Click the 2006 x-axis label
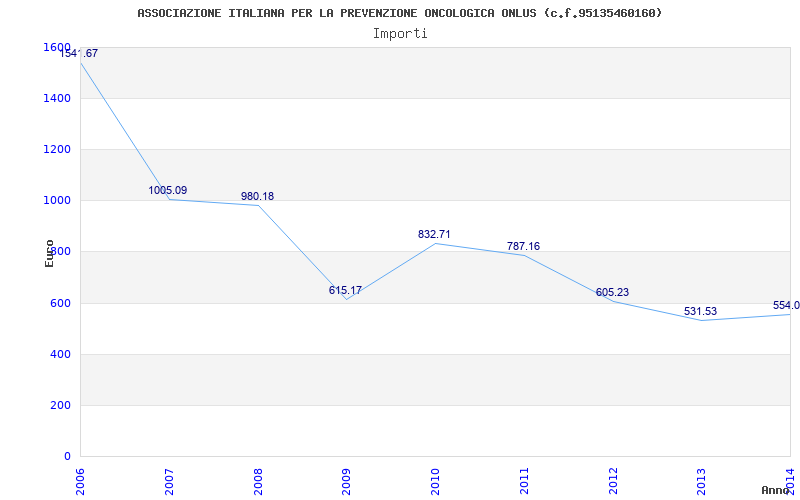Image resolution: width=800 pixels, height=500 pixels. coord(81,481)
